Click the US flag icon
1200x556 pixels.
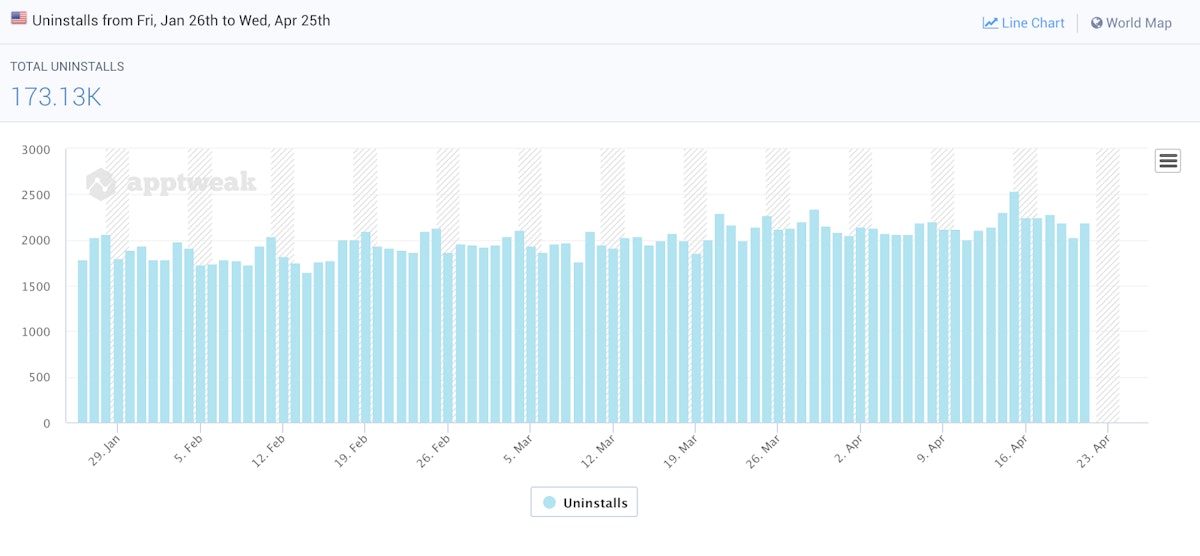(19, 19)
